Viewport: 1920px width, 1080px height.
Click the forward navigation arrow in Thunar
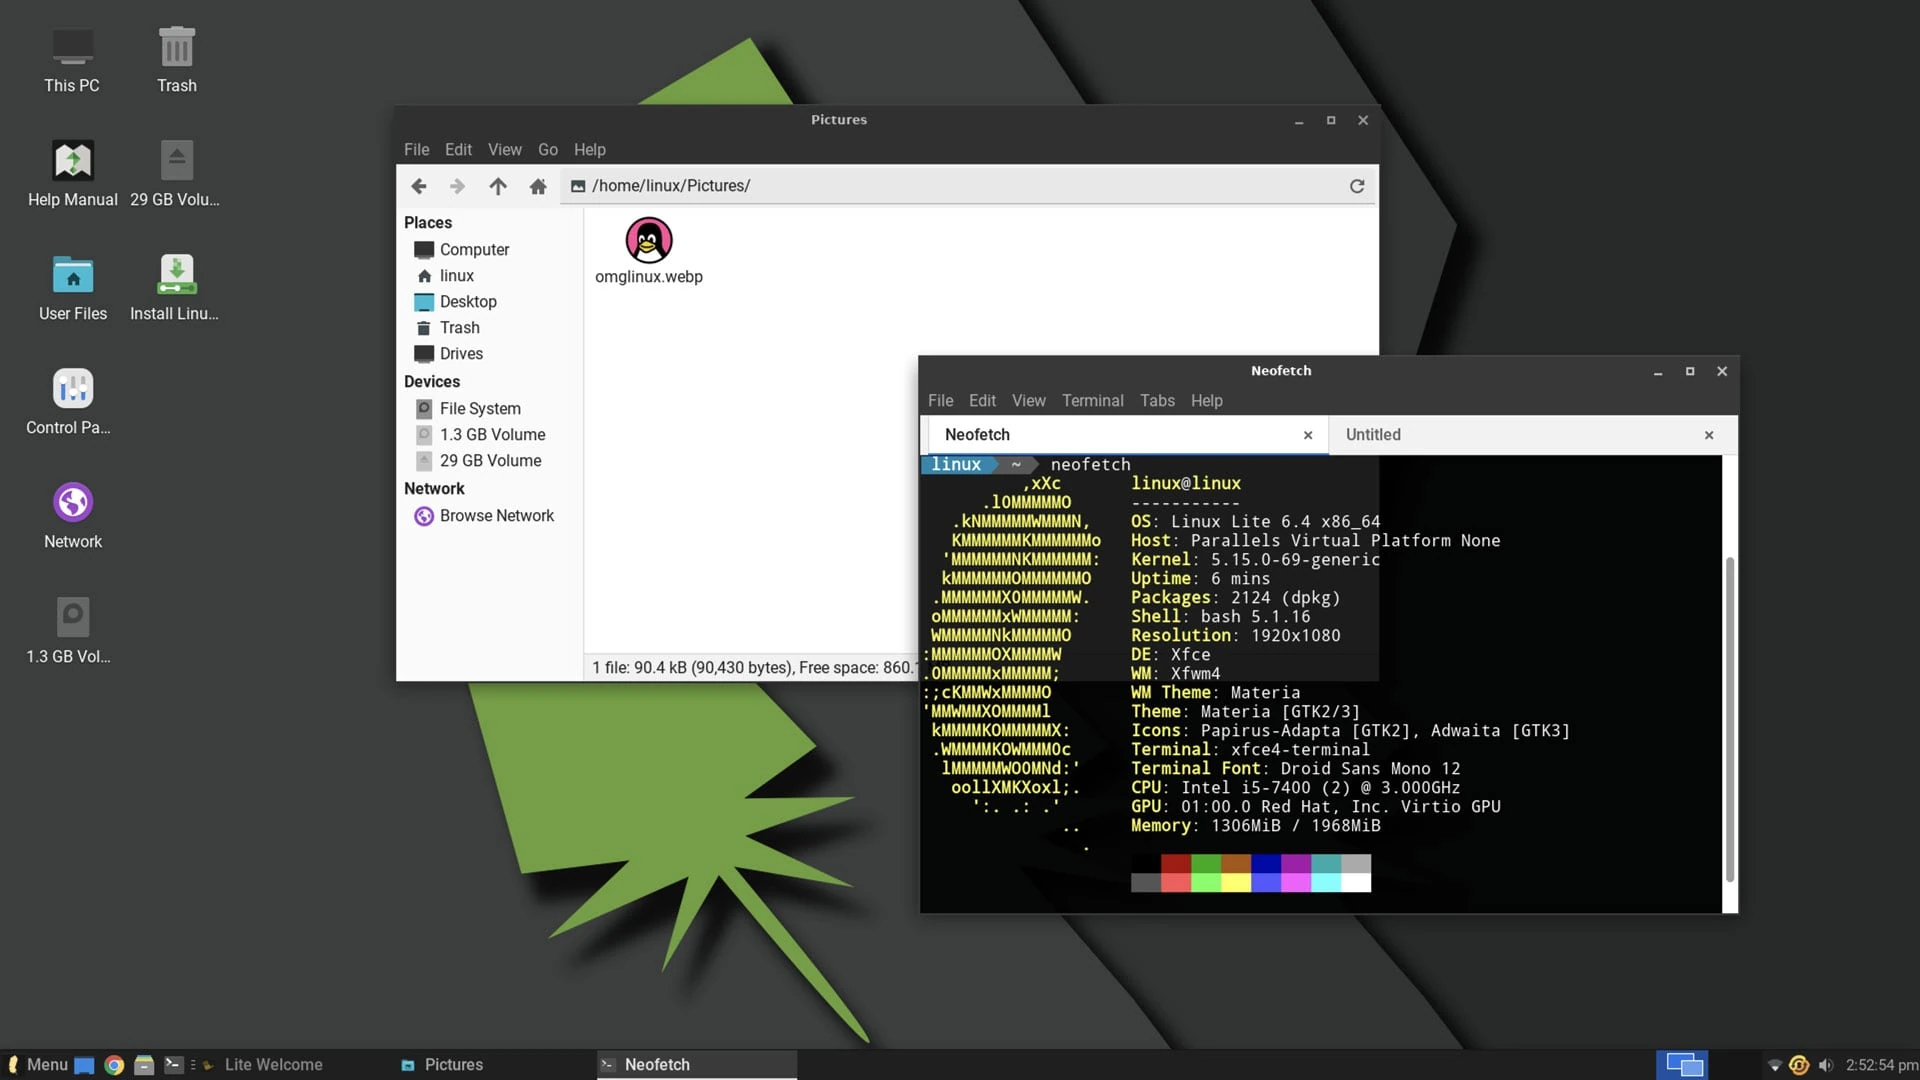pyautogui.click(x=458, y=186)
